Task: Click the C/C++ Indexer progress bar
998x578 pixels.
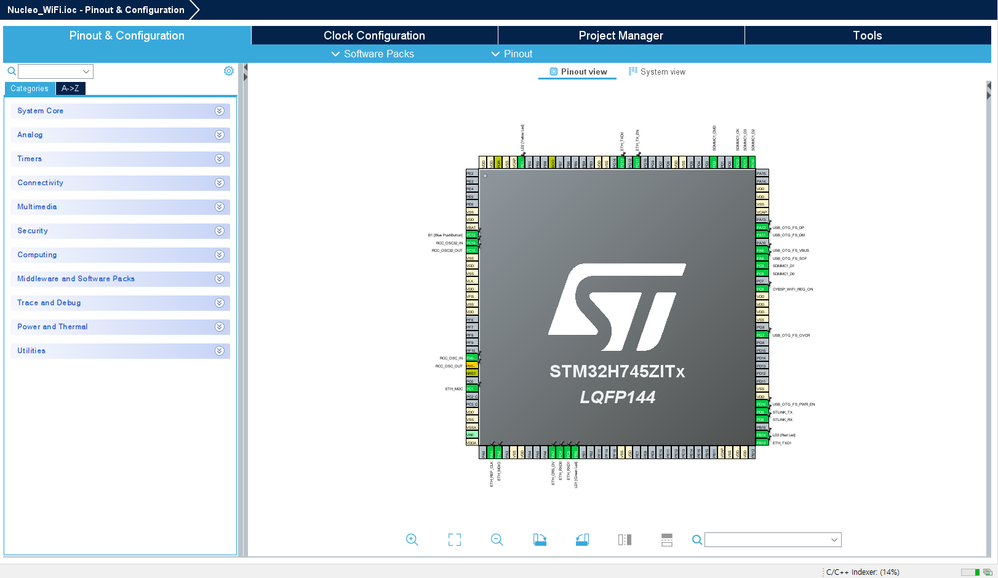Action: pos(968,572)
